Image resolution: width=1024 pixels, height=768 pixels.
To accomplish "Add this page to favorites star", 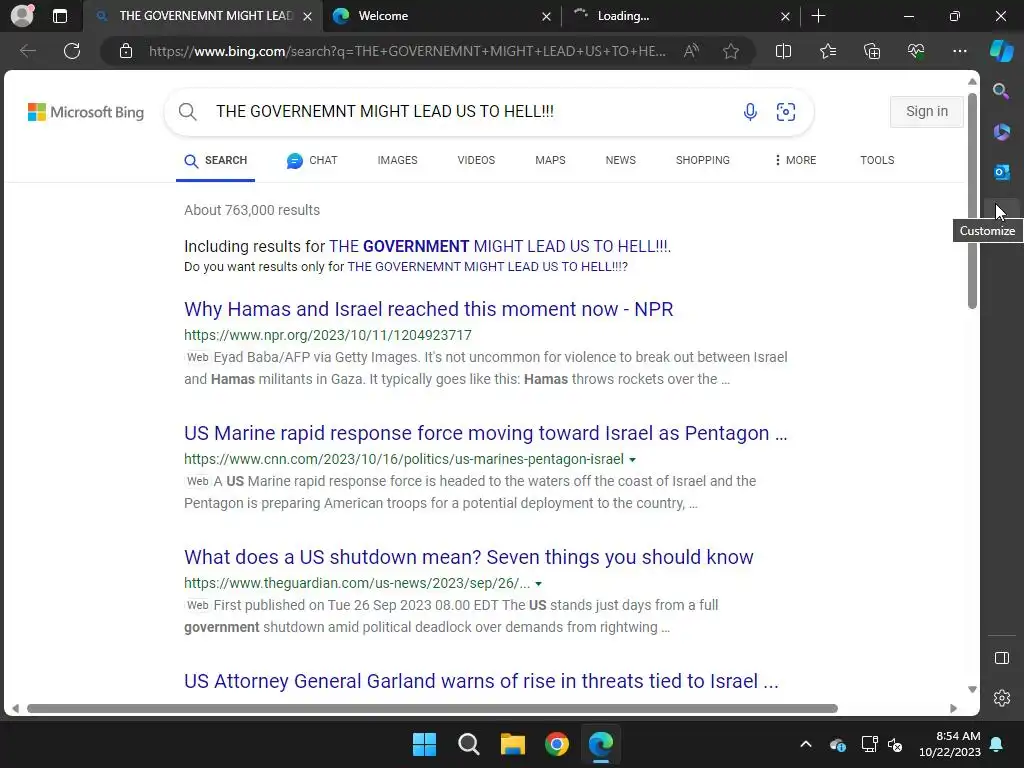I will [731, 51].
